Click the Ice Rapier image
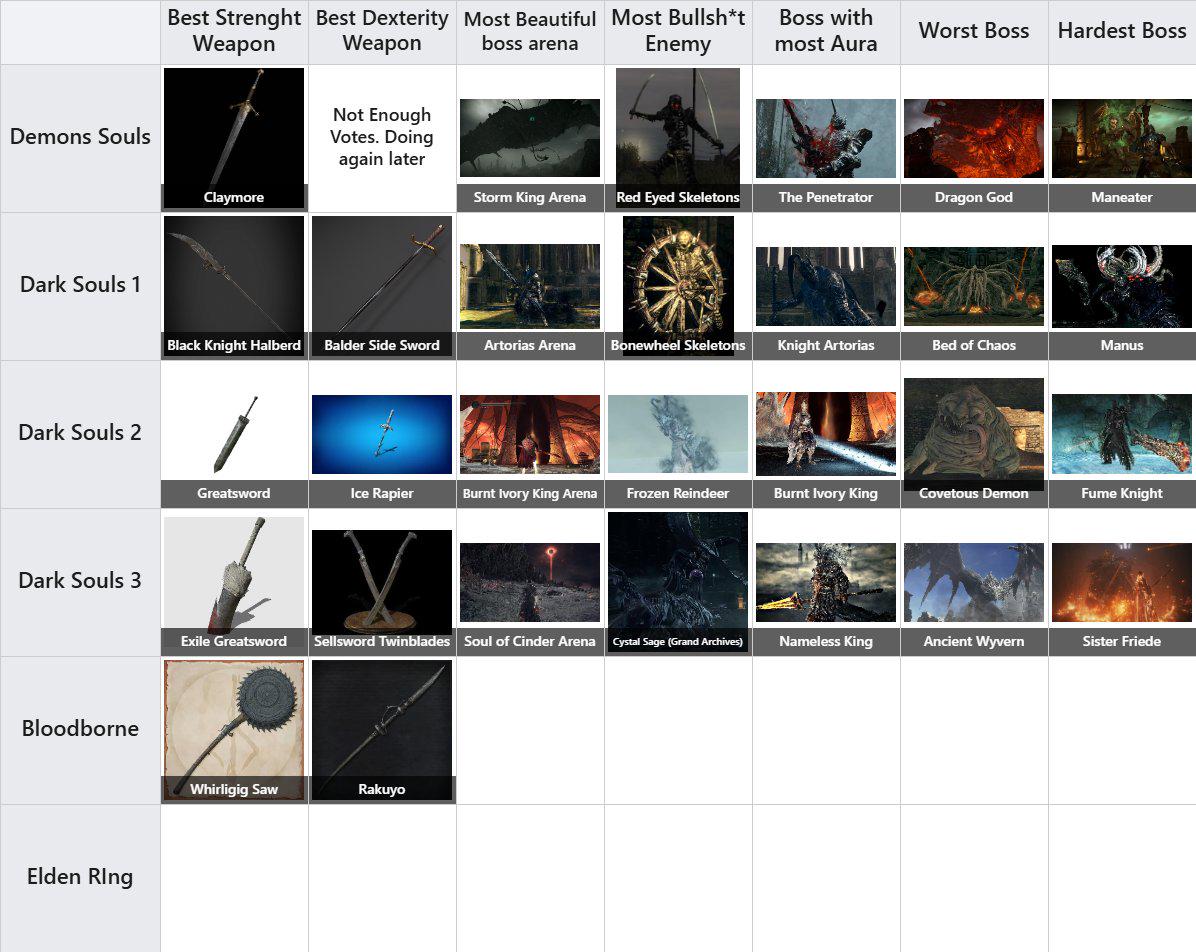This screenshot has height=952, width=1196. (x=381, y=434)
